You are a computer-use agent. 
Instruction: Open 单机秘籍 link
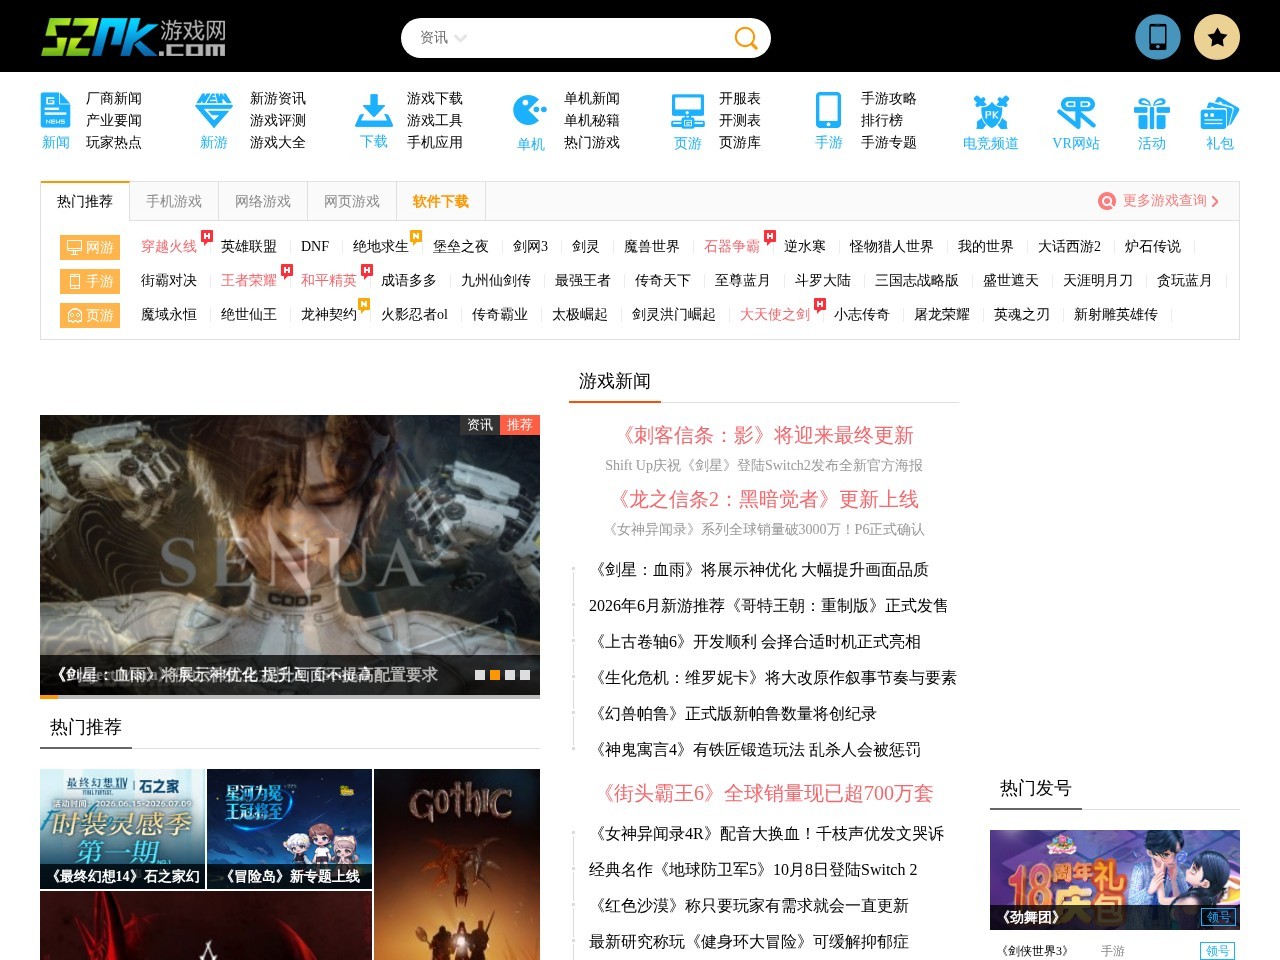[x=592, y=120]
